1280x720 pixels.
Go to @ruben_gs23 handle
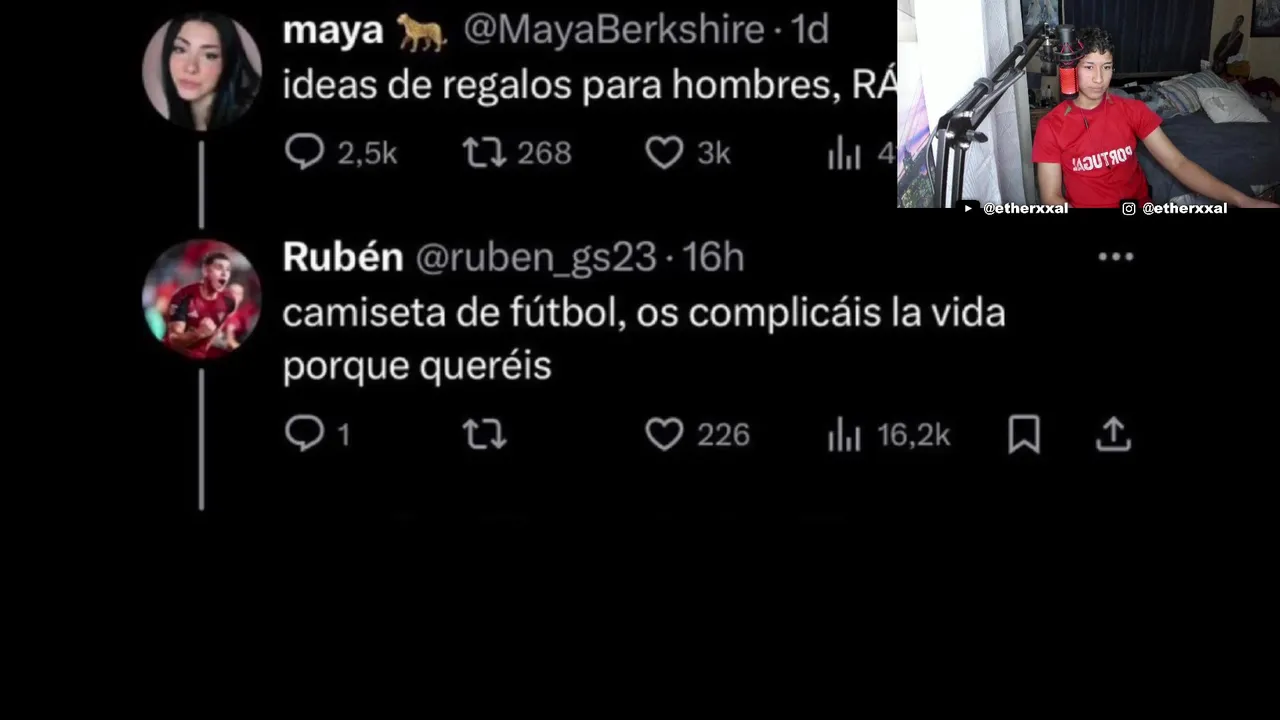[535, 258]
